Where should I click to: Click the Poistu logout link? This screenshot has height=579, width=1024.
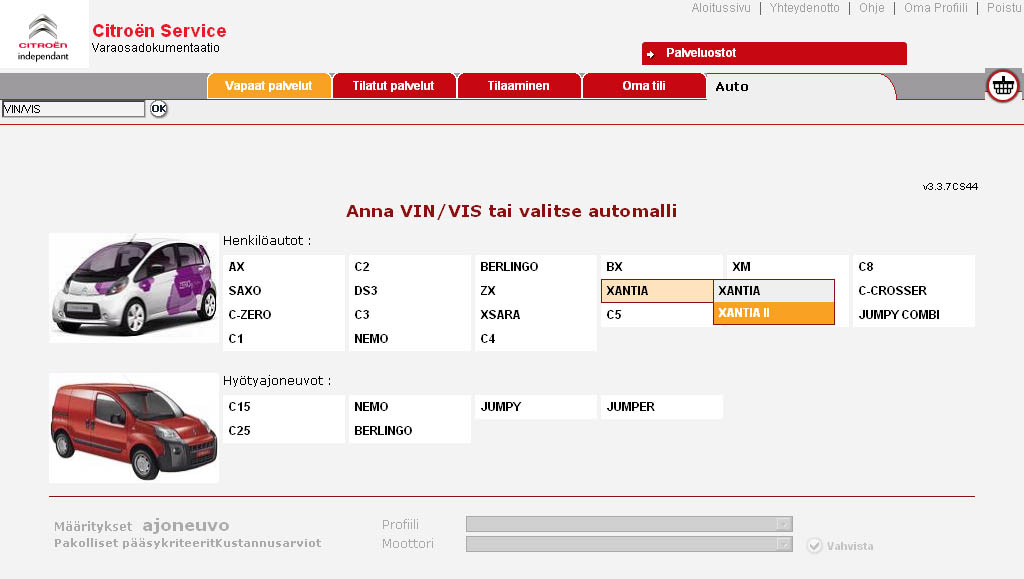[x=1003, y=8]
